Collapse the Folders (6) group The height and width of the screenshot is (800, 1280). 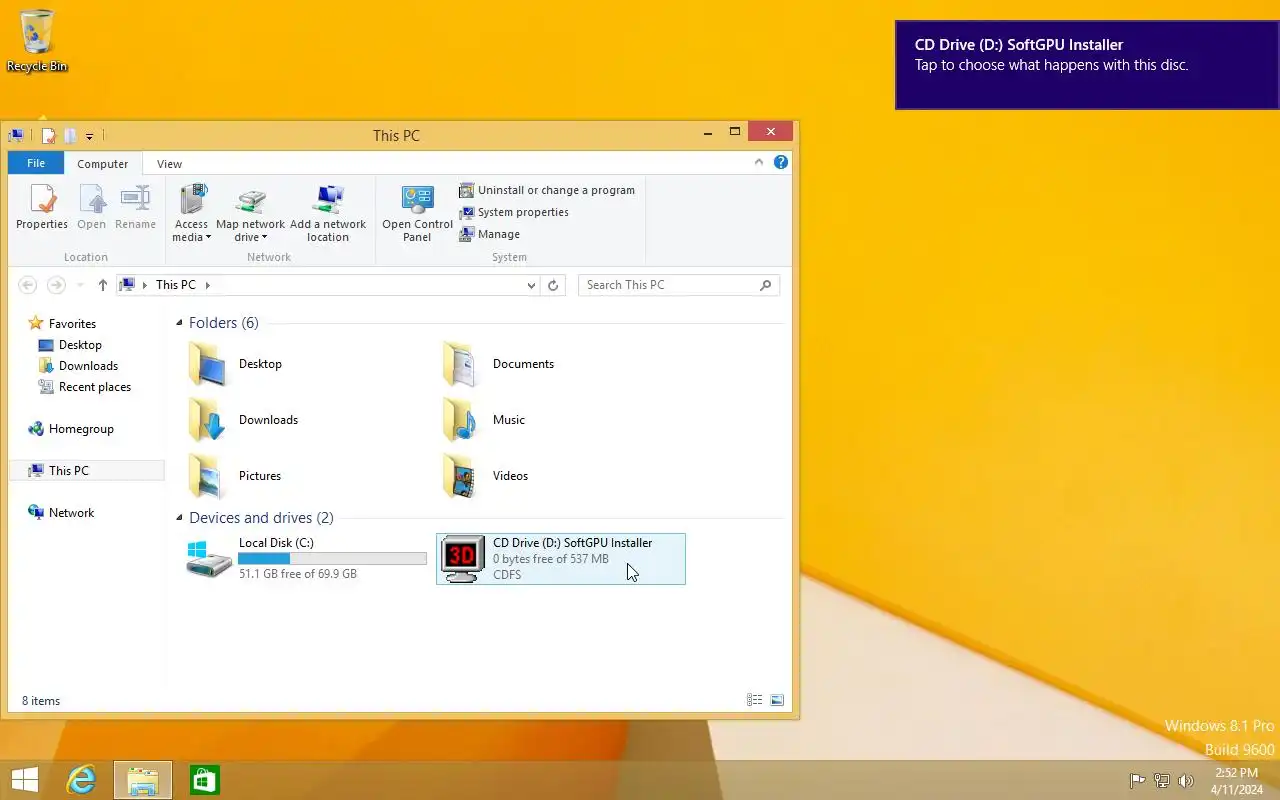(x=180, y=323)
